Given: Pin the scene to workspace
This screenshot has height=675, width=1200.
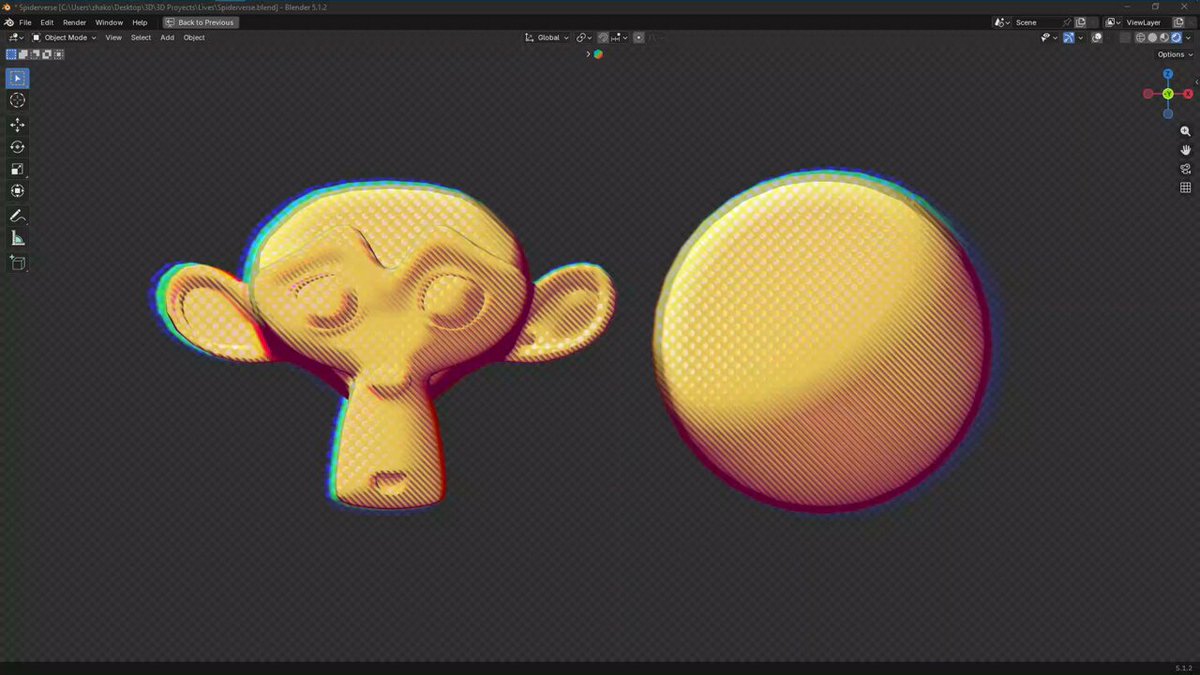Looking at the screenshot, I should pos(1066,22).
